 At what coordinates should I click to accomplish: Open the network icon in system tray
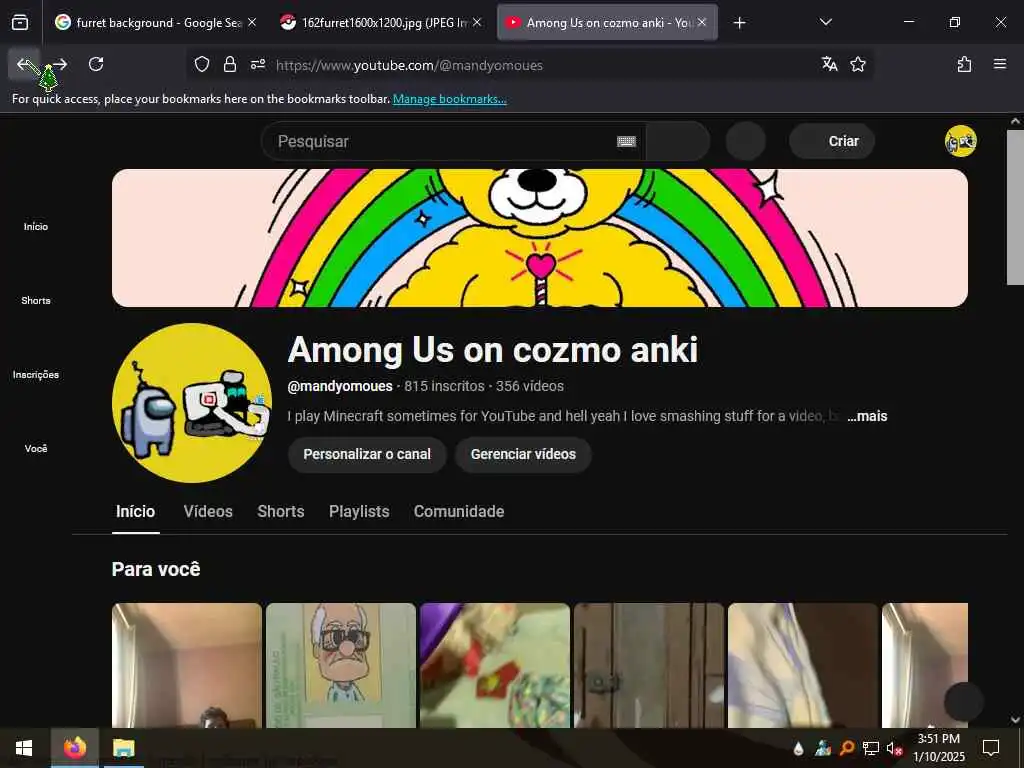tap(871, 748)
